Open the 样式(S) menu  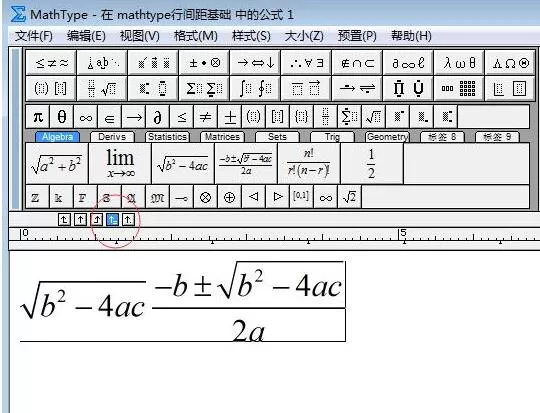click(x=251, y=36)
